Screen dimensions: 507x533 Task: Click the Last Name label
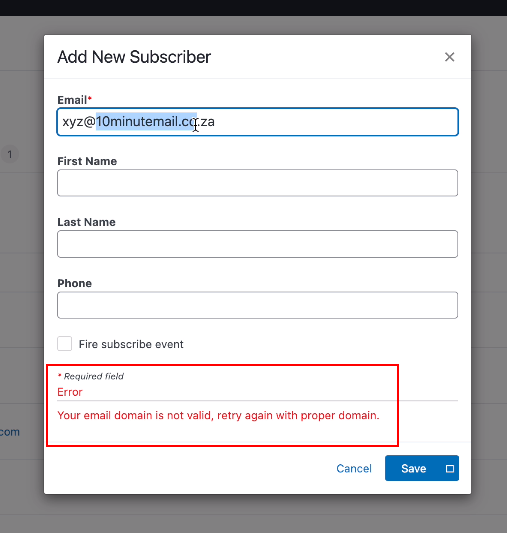pos(86,222)
